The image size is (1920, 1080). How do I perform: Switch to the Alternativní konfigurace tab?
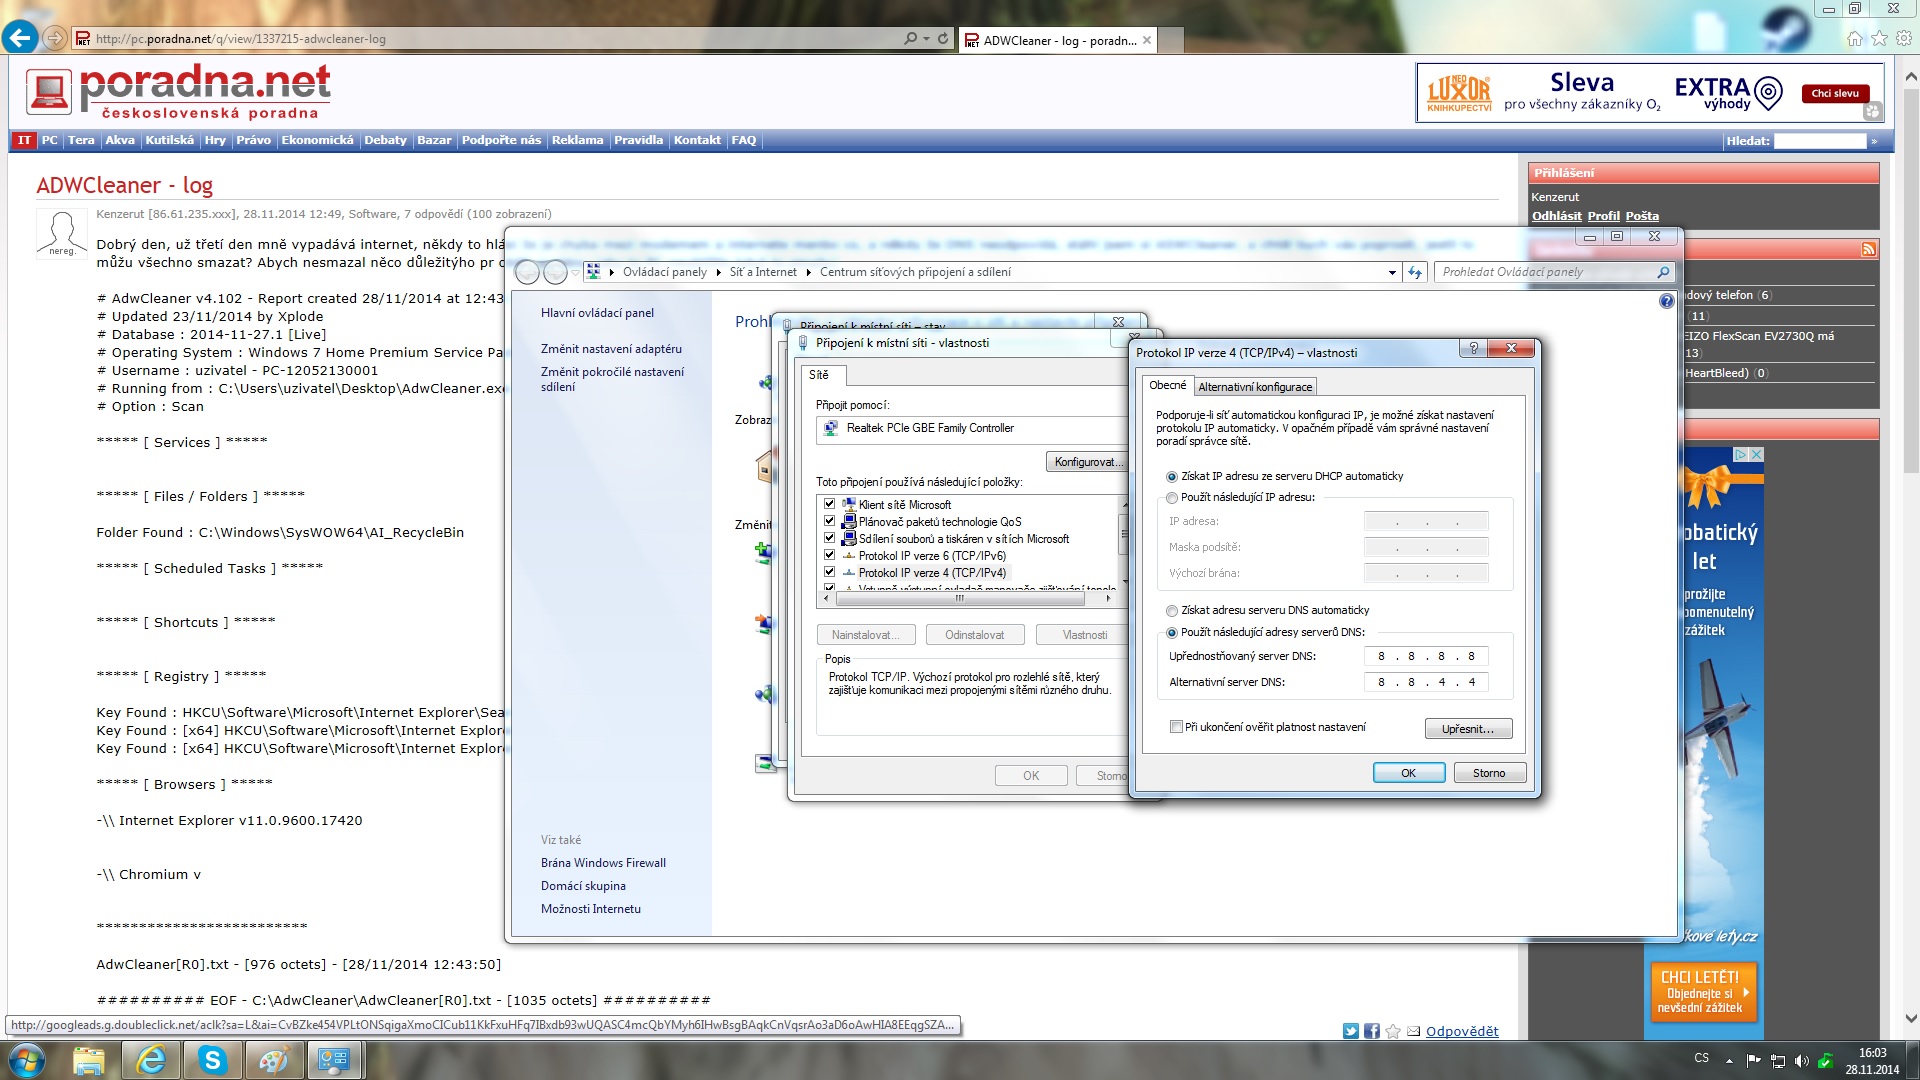tap(1255, 387)
